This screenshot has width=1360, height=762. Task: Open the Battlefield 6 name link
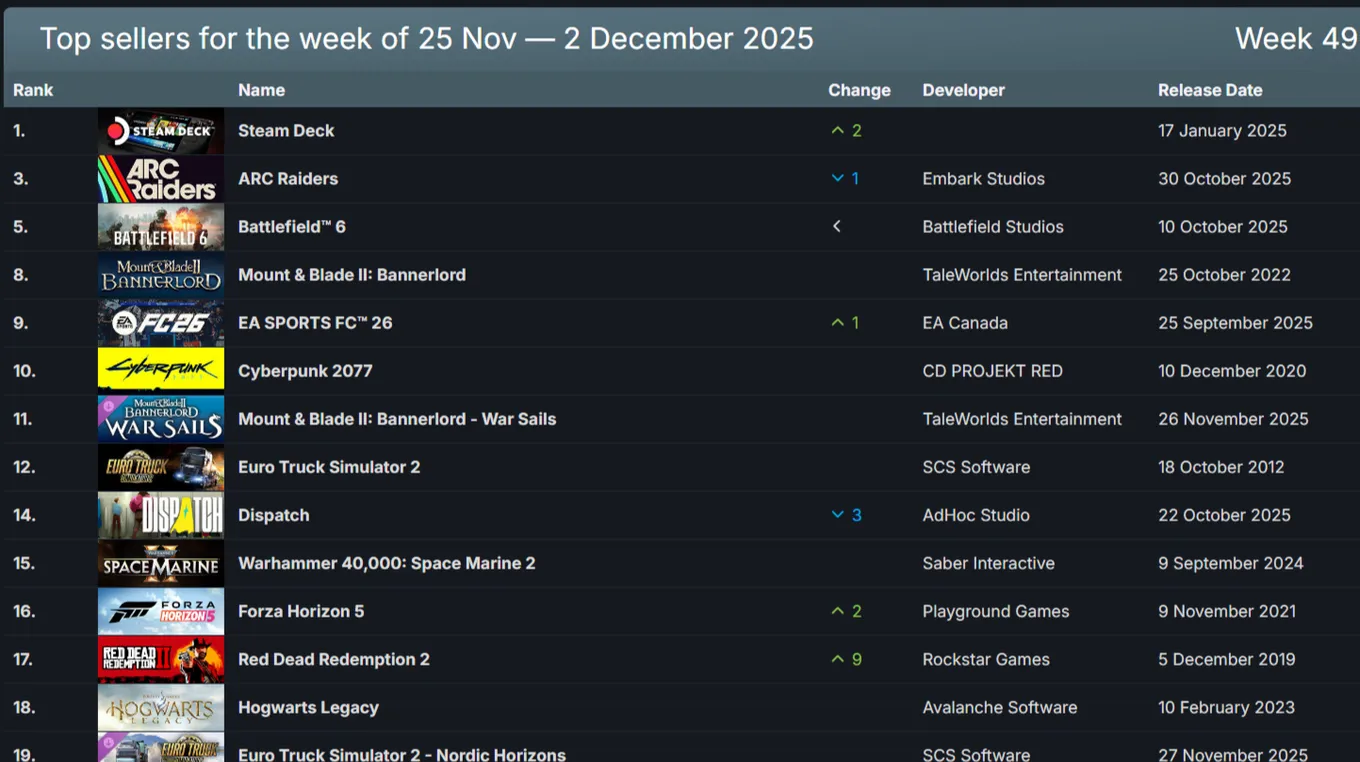[x=292, y=227]
